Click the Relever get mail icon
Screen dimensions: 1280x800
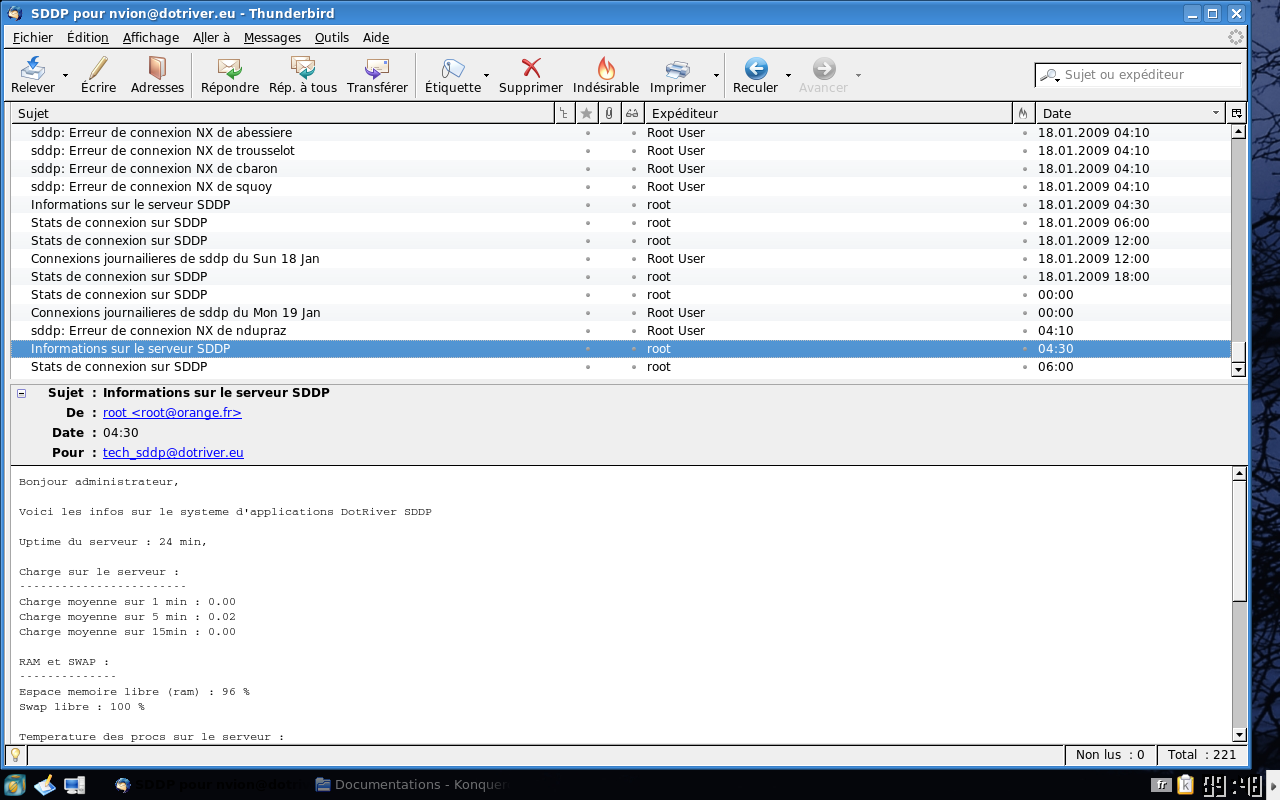33,69
